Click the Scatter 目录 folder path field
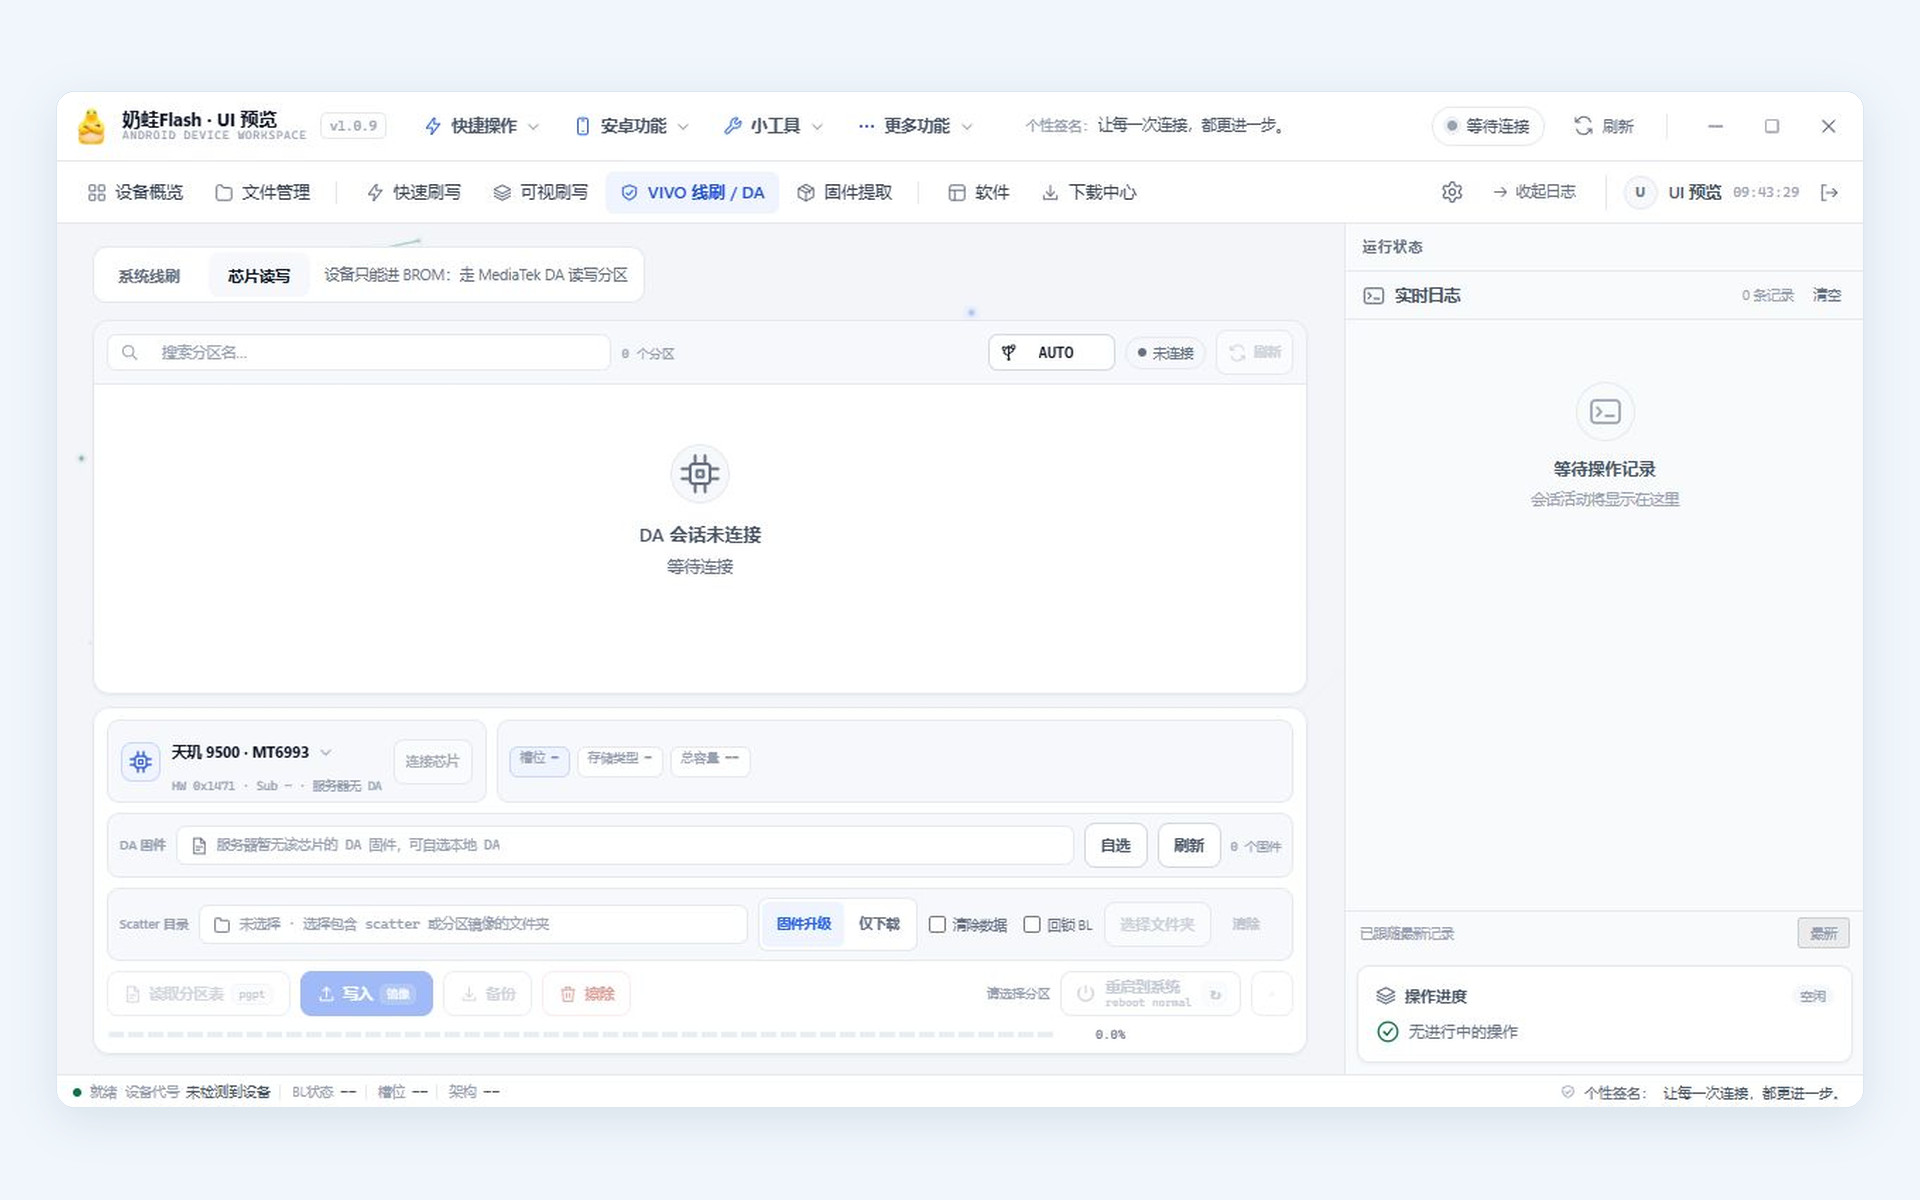The width and height of the screenshot is (1920, 1200). click(473, 924)
